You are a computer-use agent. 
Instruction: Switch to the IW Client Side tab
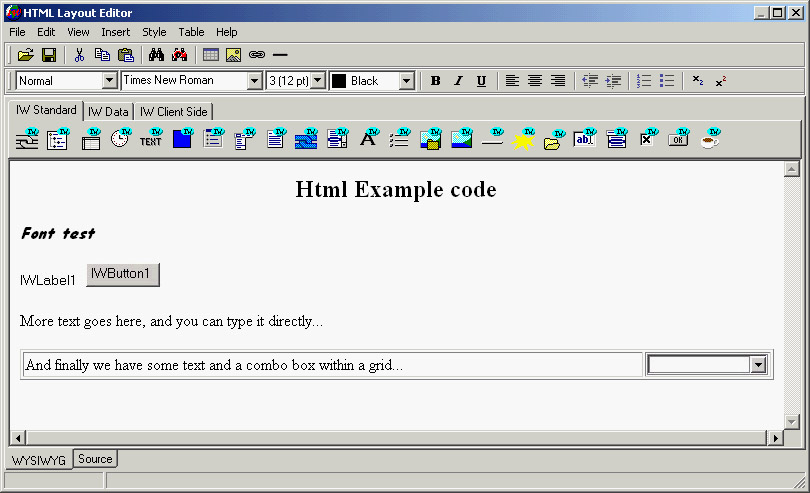pyautogui.click(x=173, y=112)
